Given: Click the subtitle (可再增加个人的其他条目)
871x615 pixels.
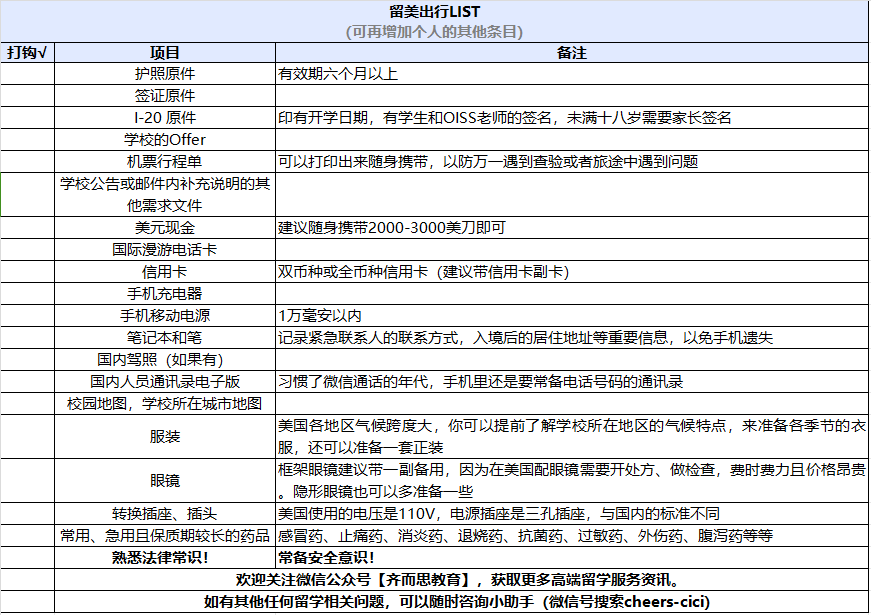Looking at the screenshot, I should (x=434, y=32).
